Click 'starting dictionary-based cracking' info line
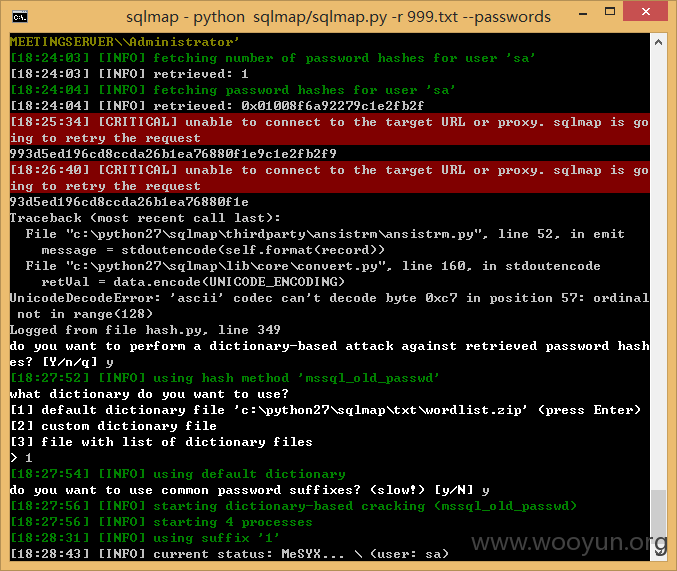The image size is (677, 571). point(294,505)
